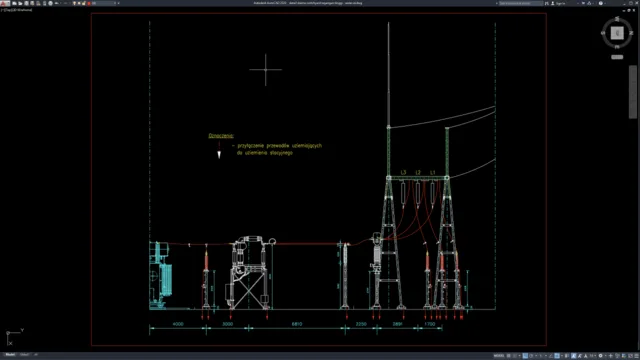Click the Redo arrow icon
The image size is (640, 360).
coord(65,3)
